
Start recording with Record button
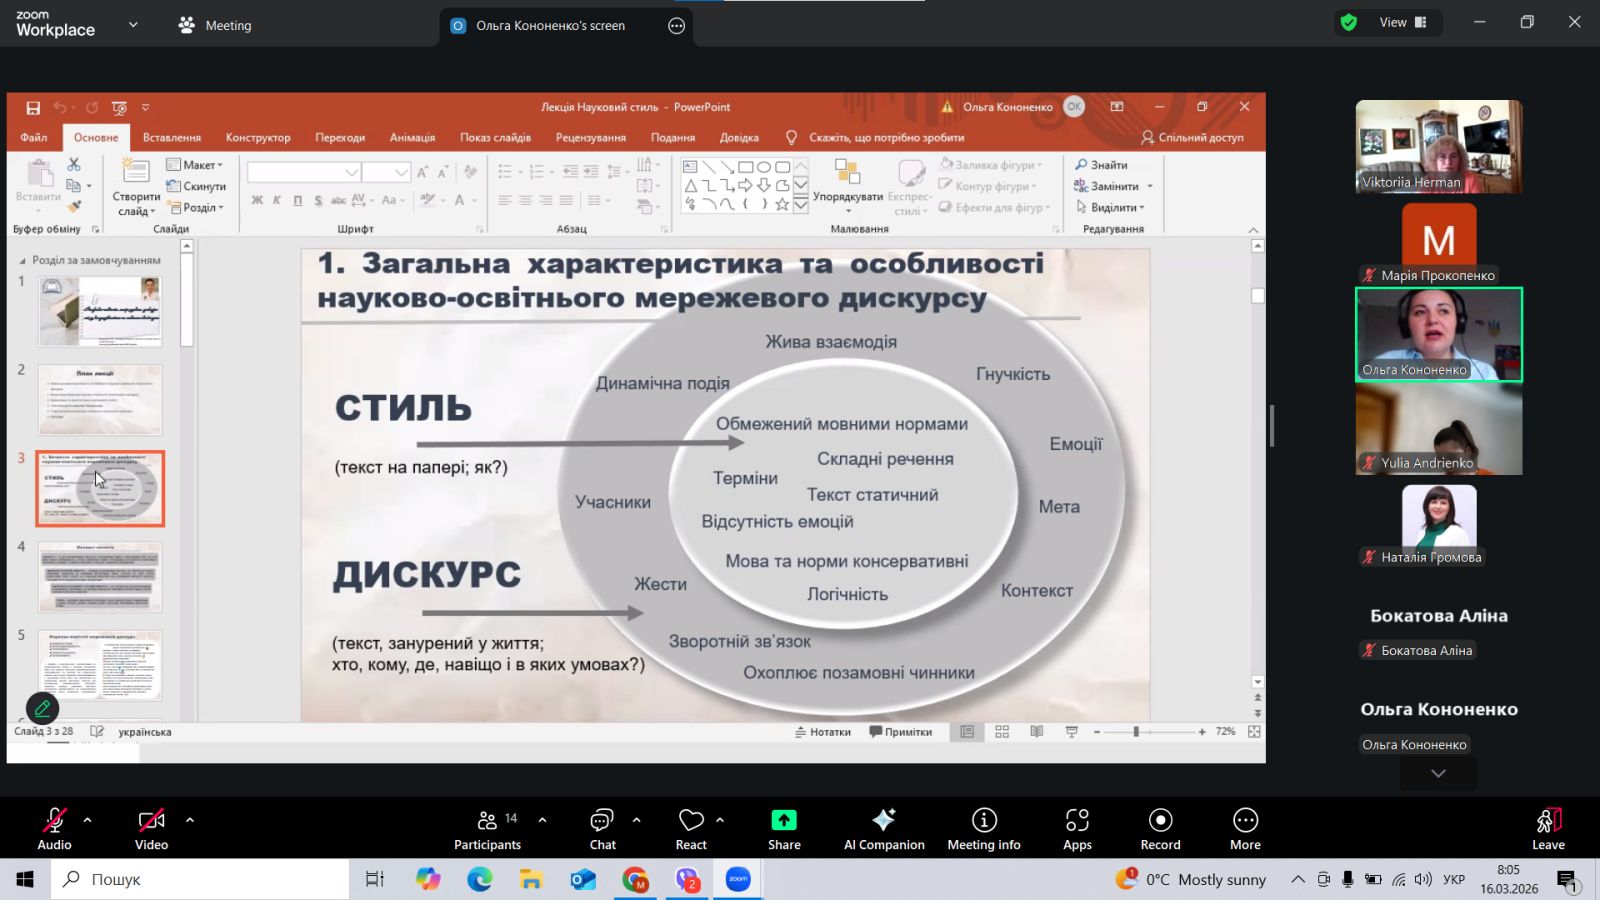click(1160, 828)
